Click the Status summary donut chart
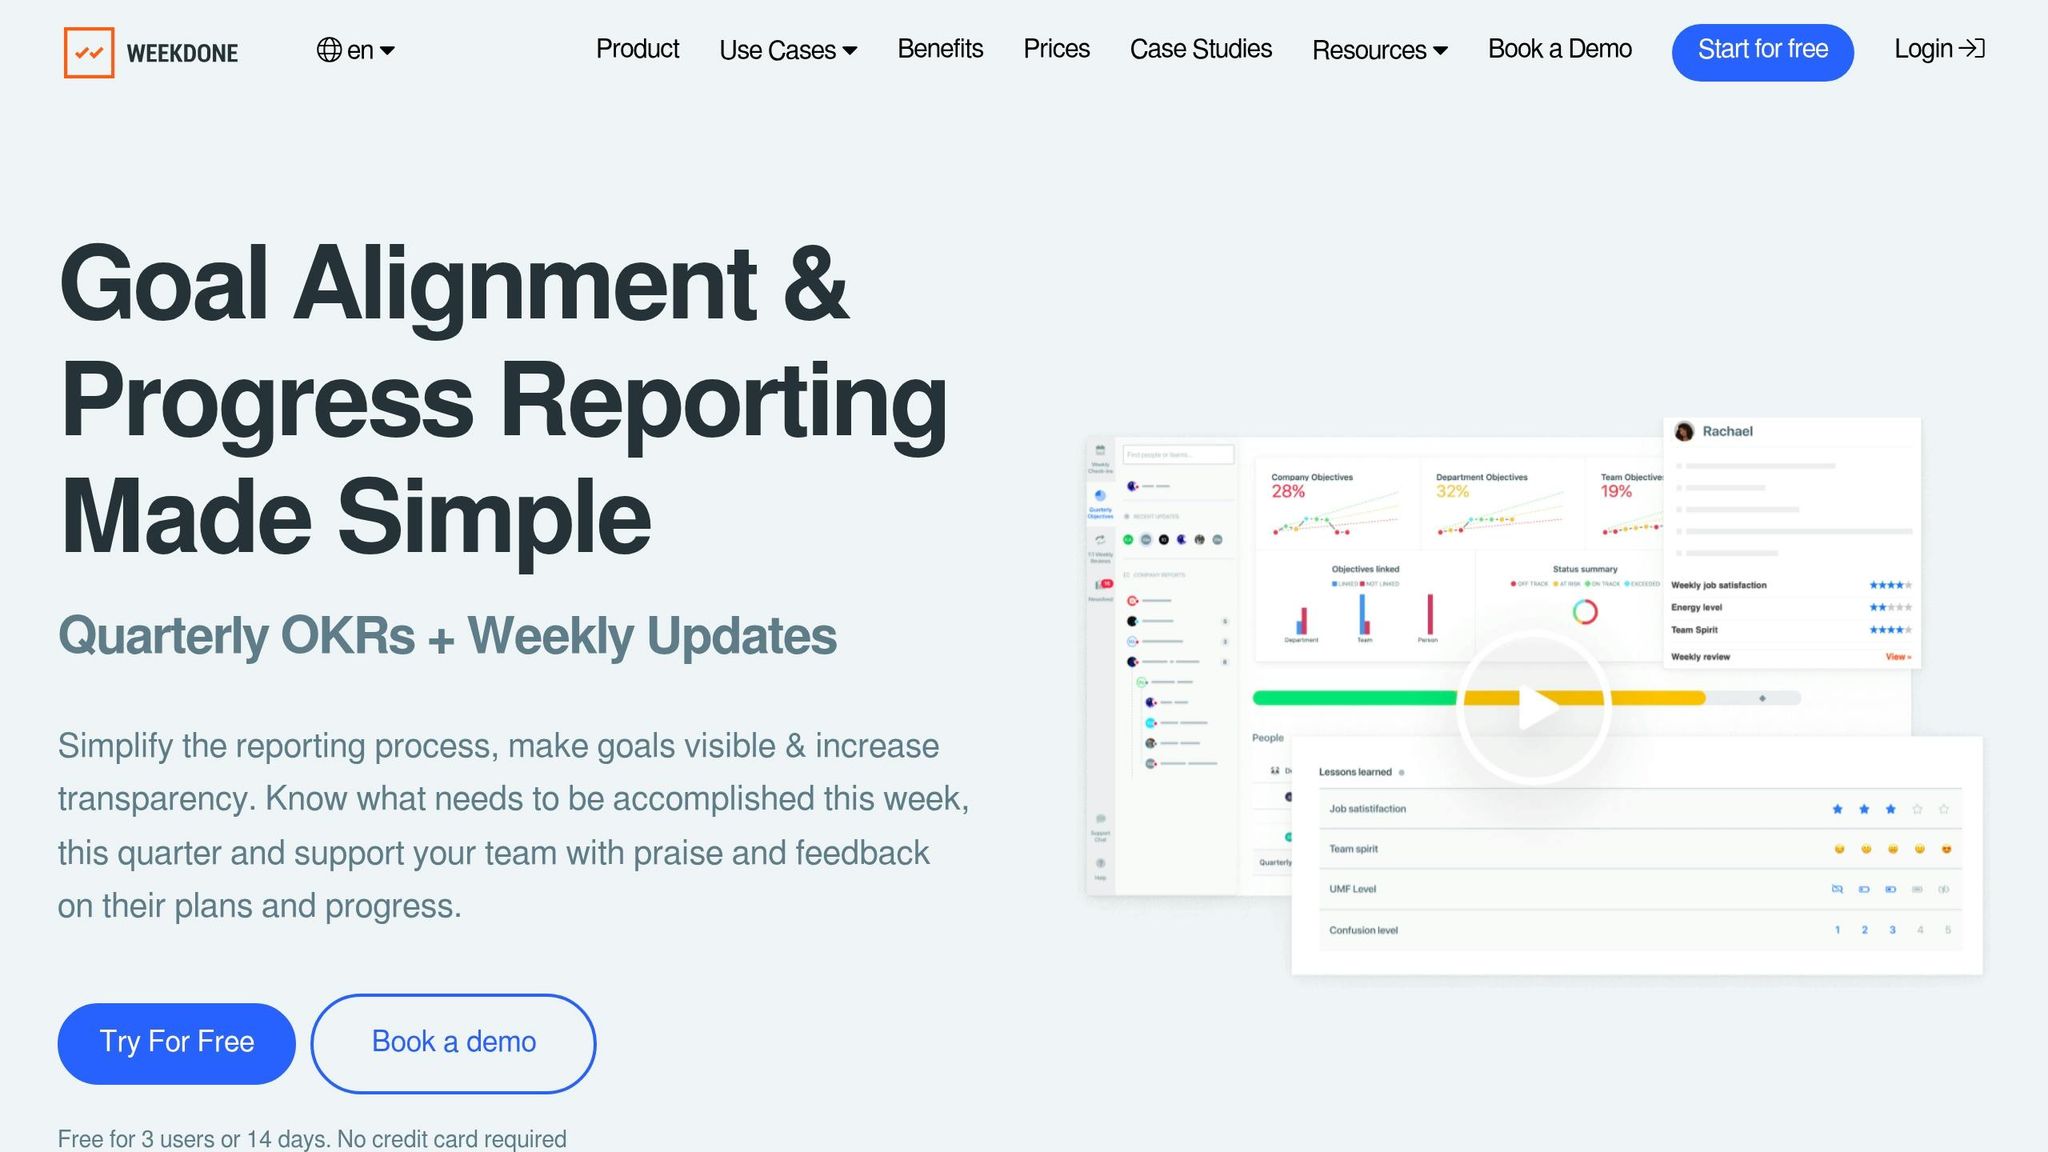Viewport: 2048px width, 1152px height. pyautogui.click(x=1585, y=611)
